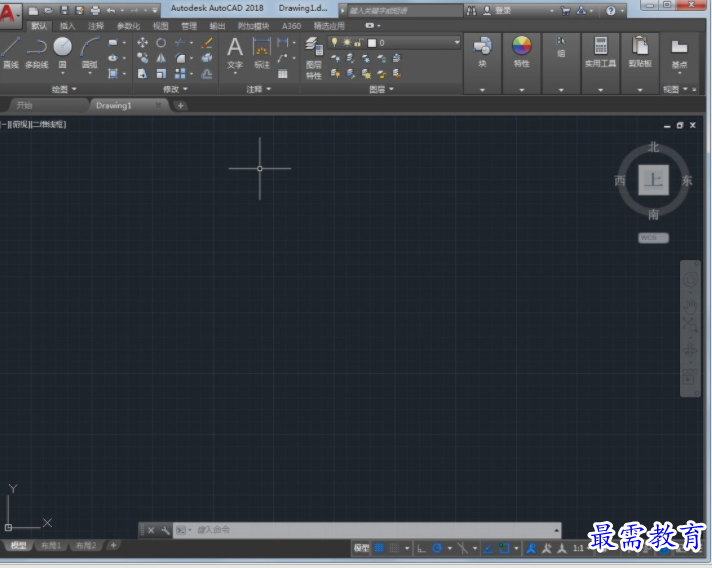The height and width of the screenshot is (568, 712).
Task: Click the Help question mark icon
Action: 611,10
